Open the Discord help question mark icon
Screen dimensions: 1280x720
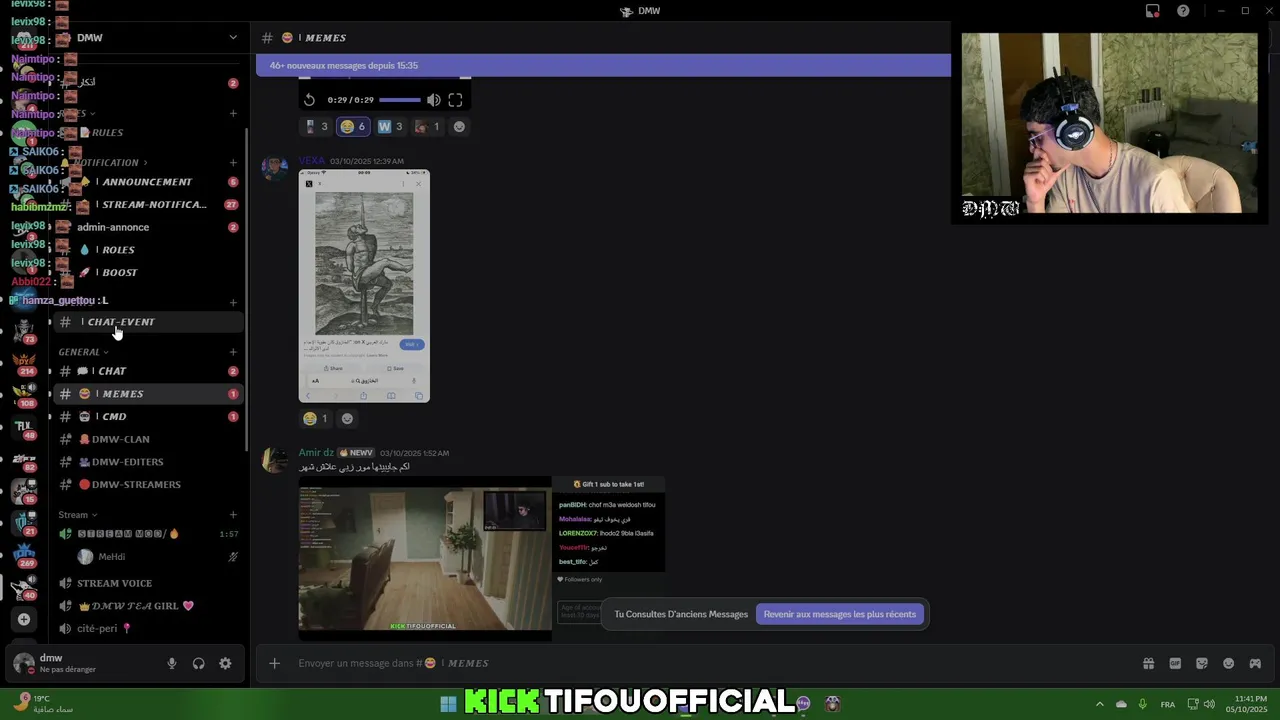click(1183, 11)
